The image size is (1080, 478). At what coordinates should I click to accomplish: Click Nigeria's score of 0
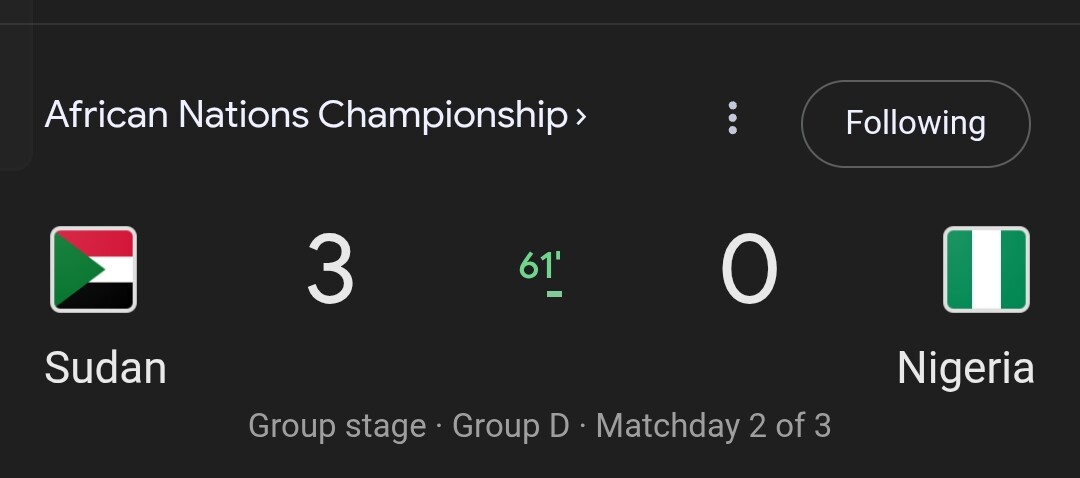coord(749,269)
